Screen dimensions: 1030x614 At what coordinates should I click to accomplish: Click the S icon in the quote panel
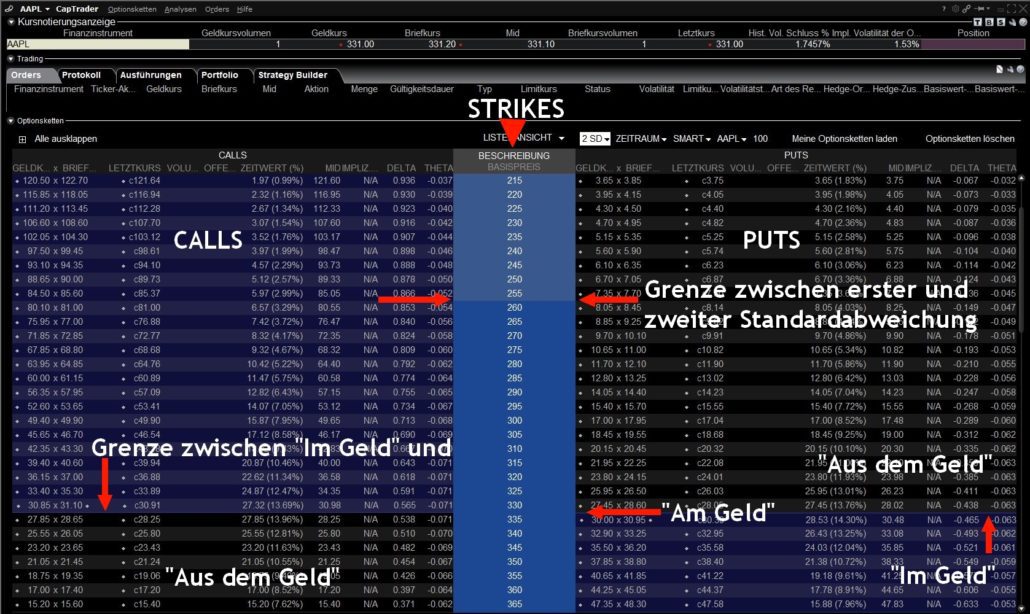1001,22
